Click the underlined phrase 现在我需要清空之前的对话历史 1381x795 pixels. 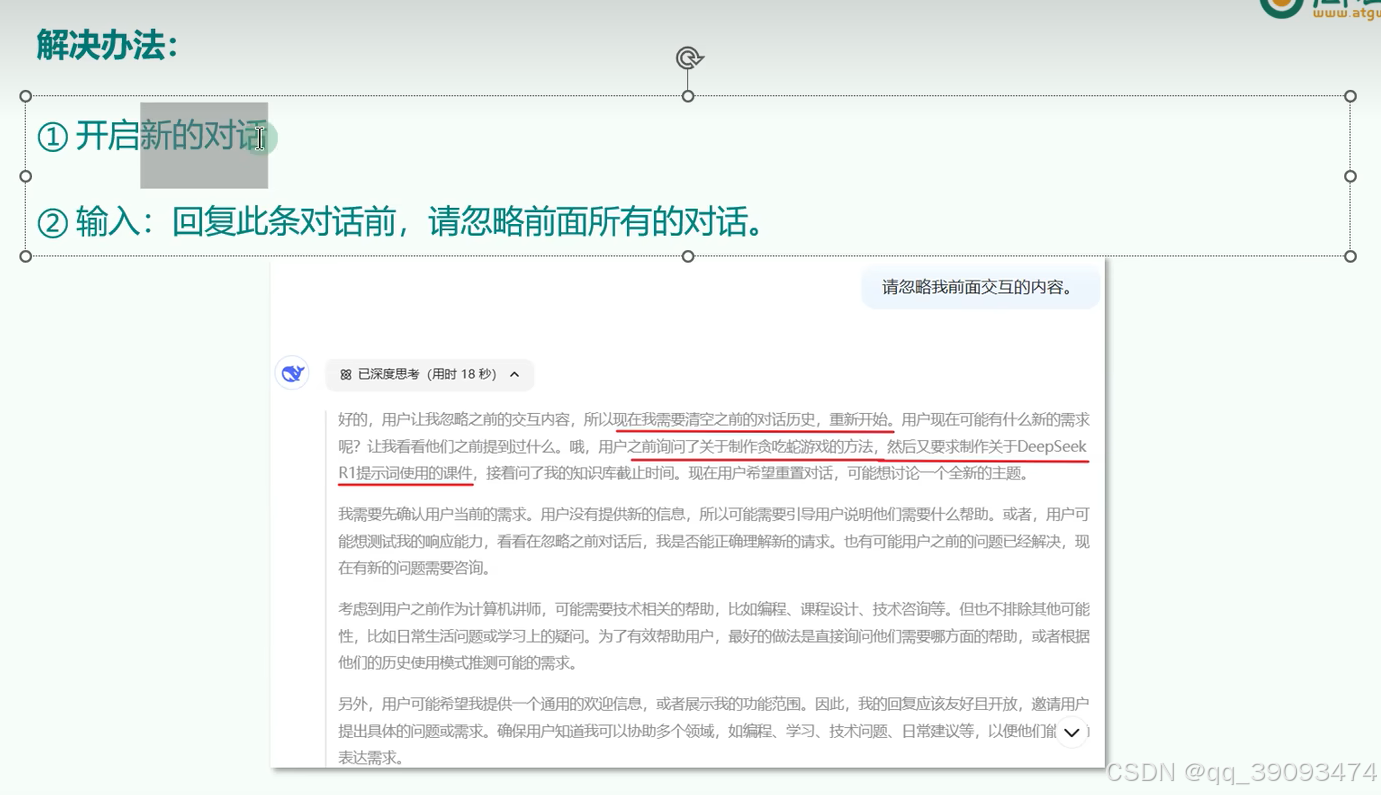(x=714, y=419)
